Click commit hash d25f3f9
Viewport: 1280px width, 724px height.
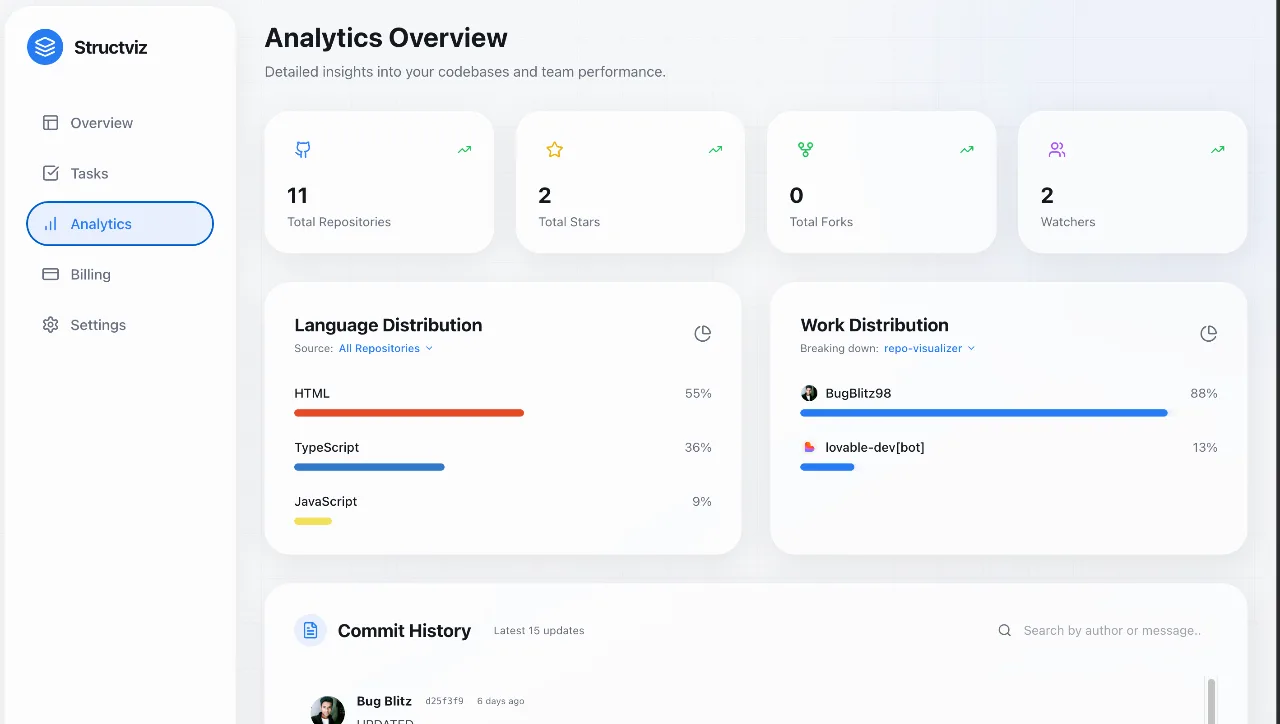(444, 701)
